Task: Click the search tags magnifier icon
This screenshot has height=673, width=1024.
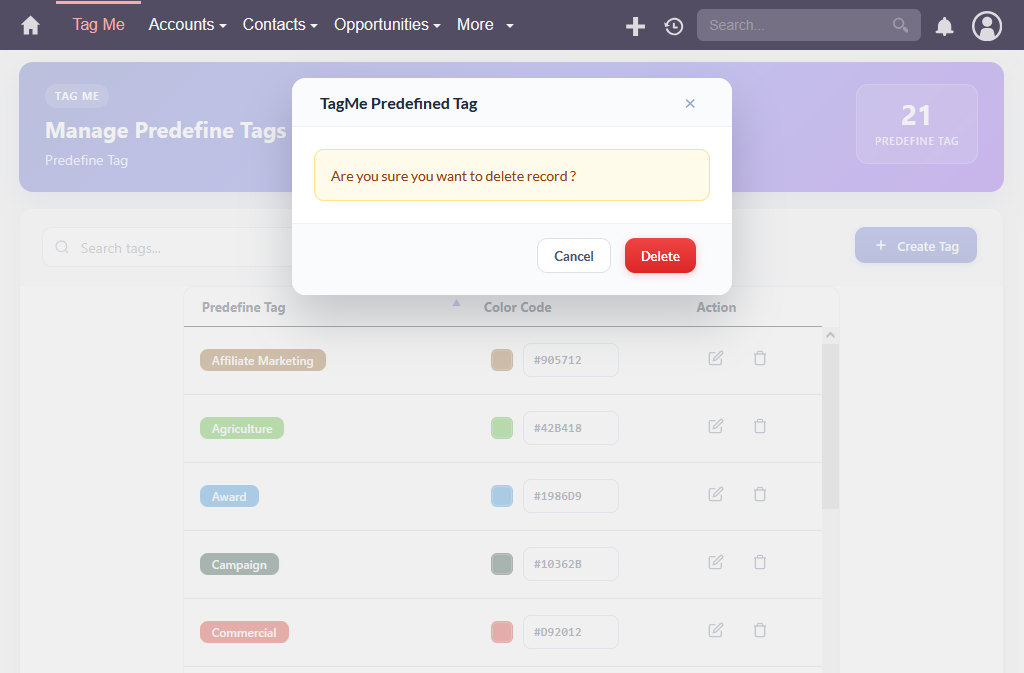Action: (x=62, y=247)
